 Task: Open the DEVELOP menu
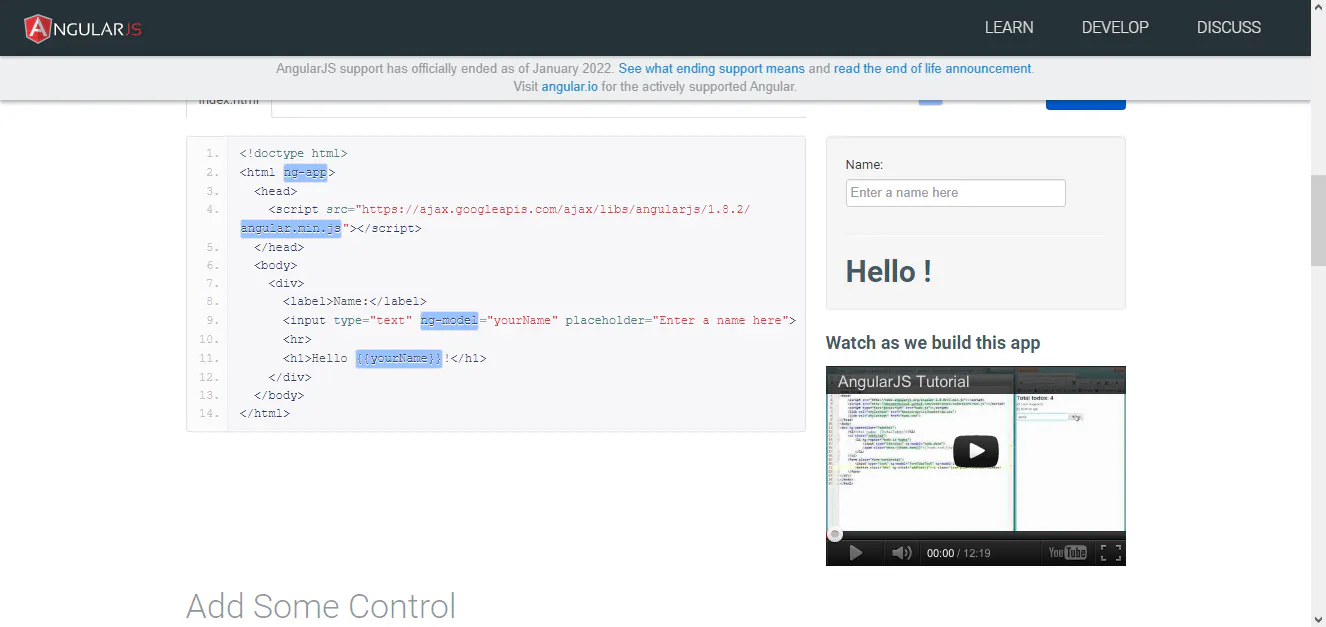1115,27
